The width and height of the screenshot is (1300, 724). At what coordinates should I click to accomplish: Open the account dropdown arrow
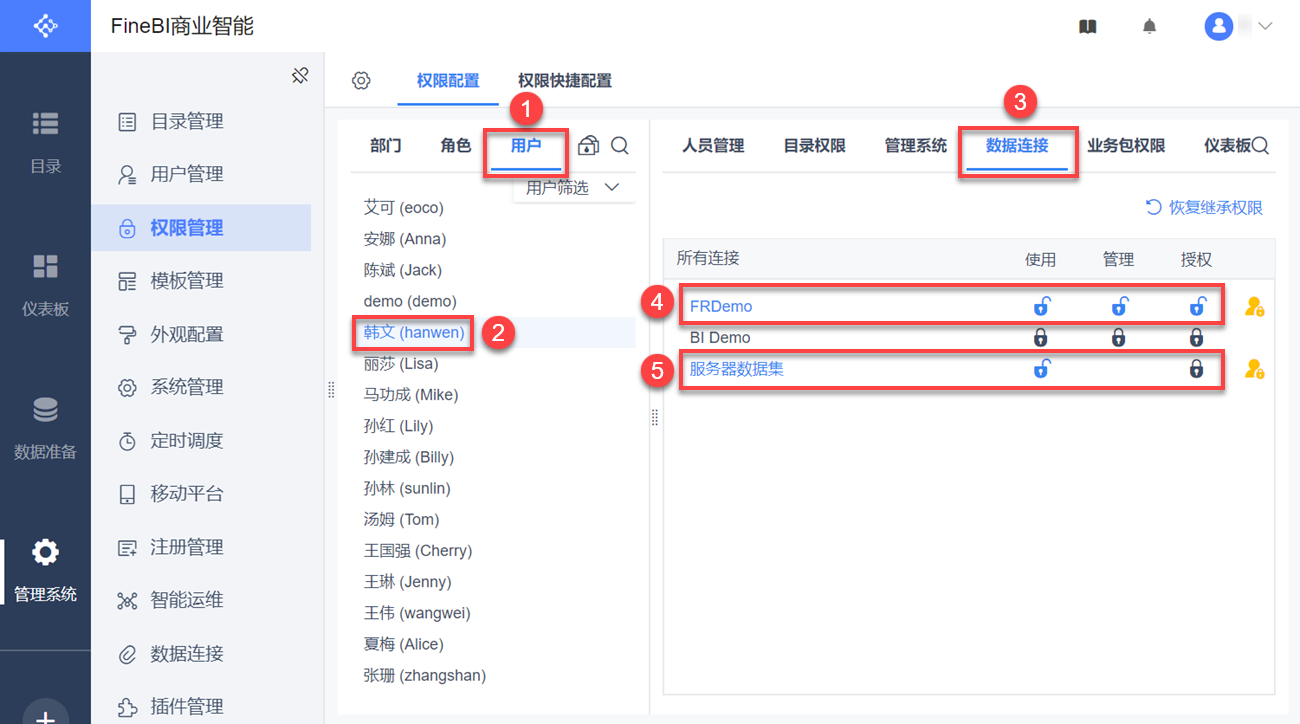pos(1265,27)
